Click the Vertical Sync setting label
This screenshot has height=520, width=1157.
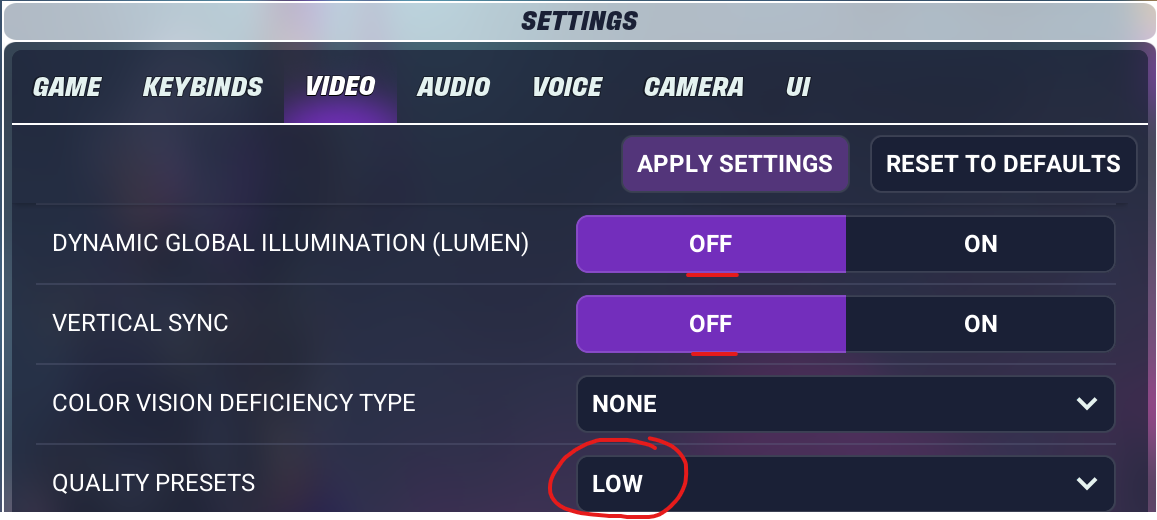point(140,323)
